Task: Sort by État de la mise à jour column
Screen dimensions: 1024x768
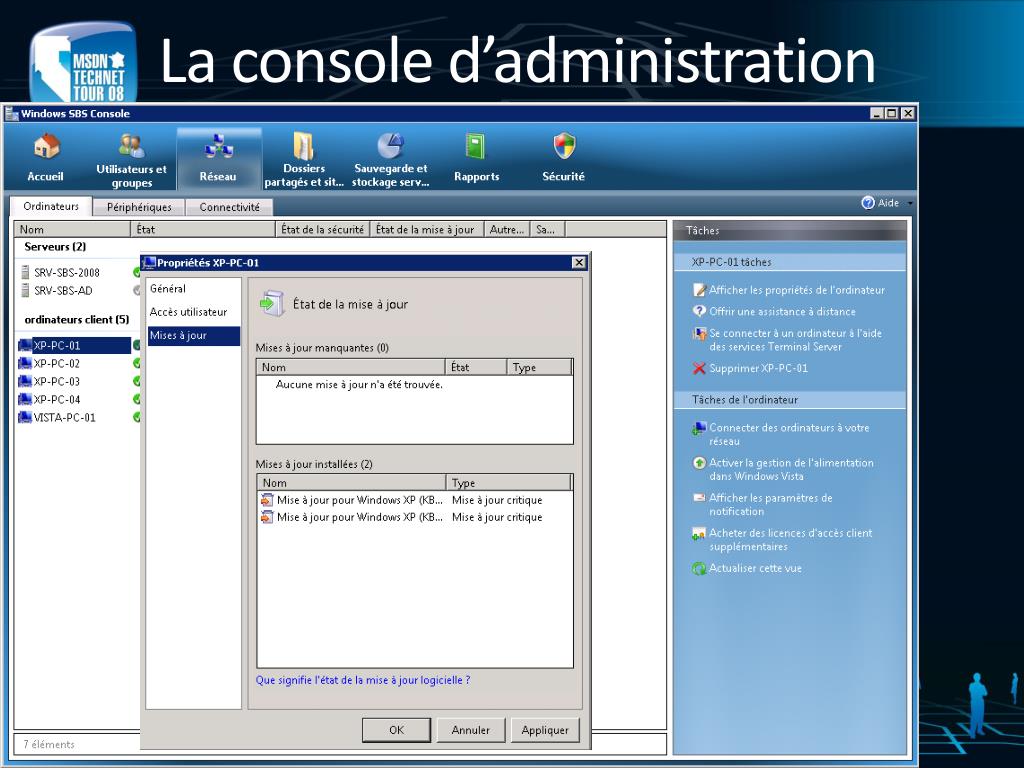Action: [x=427, y=229]
